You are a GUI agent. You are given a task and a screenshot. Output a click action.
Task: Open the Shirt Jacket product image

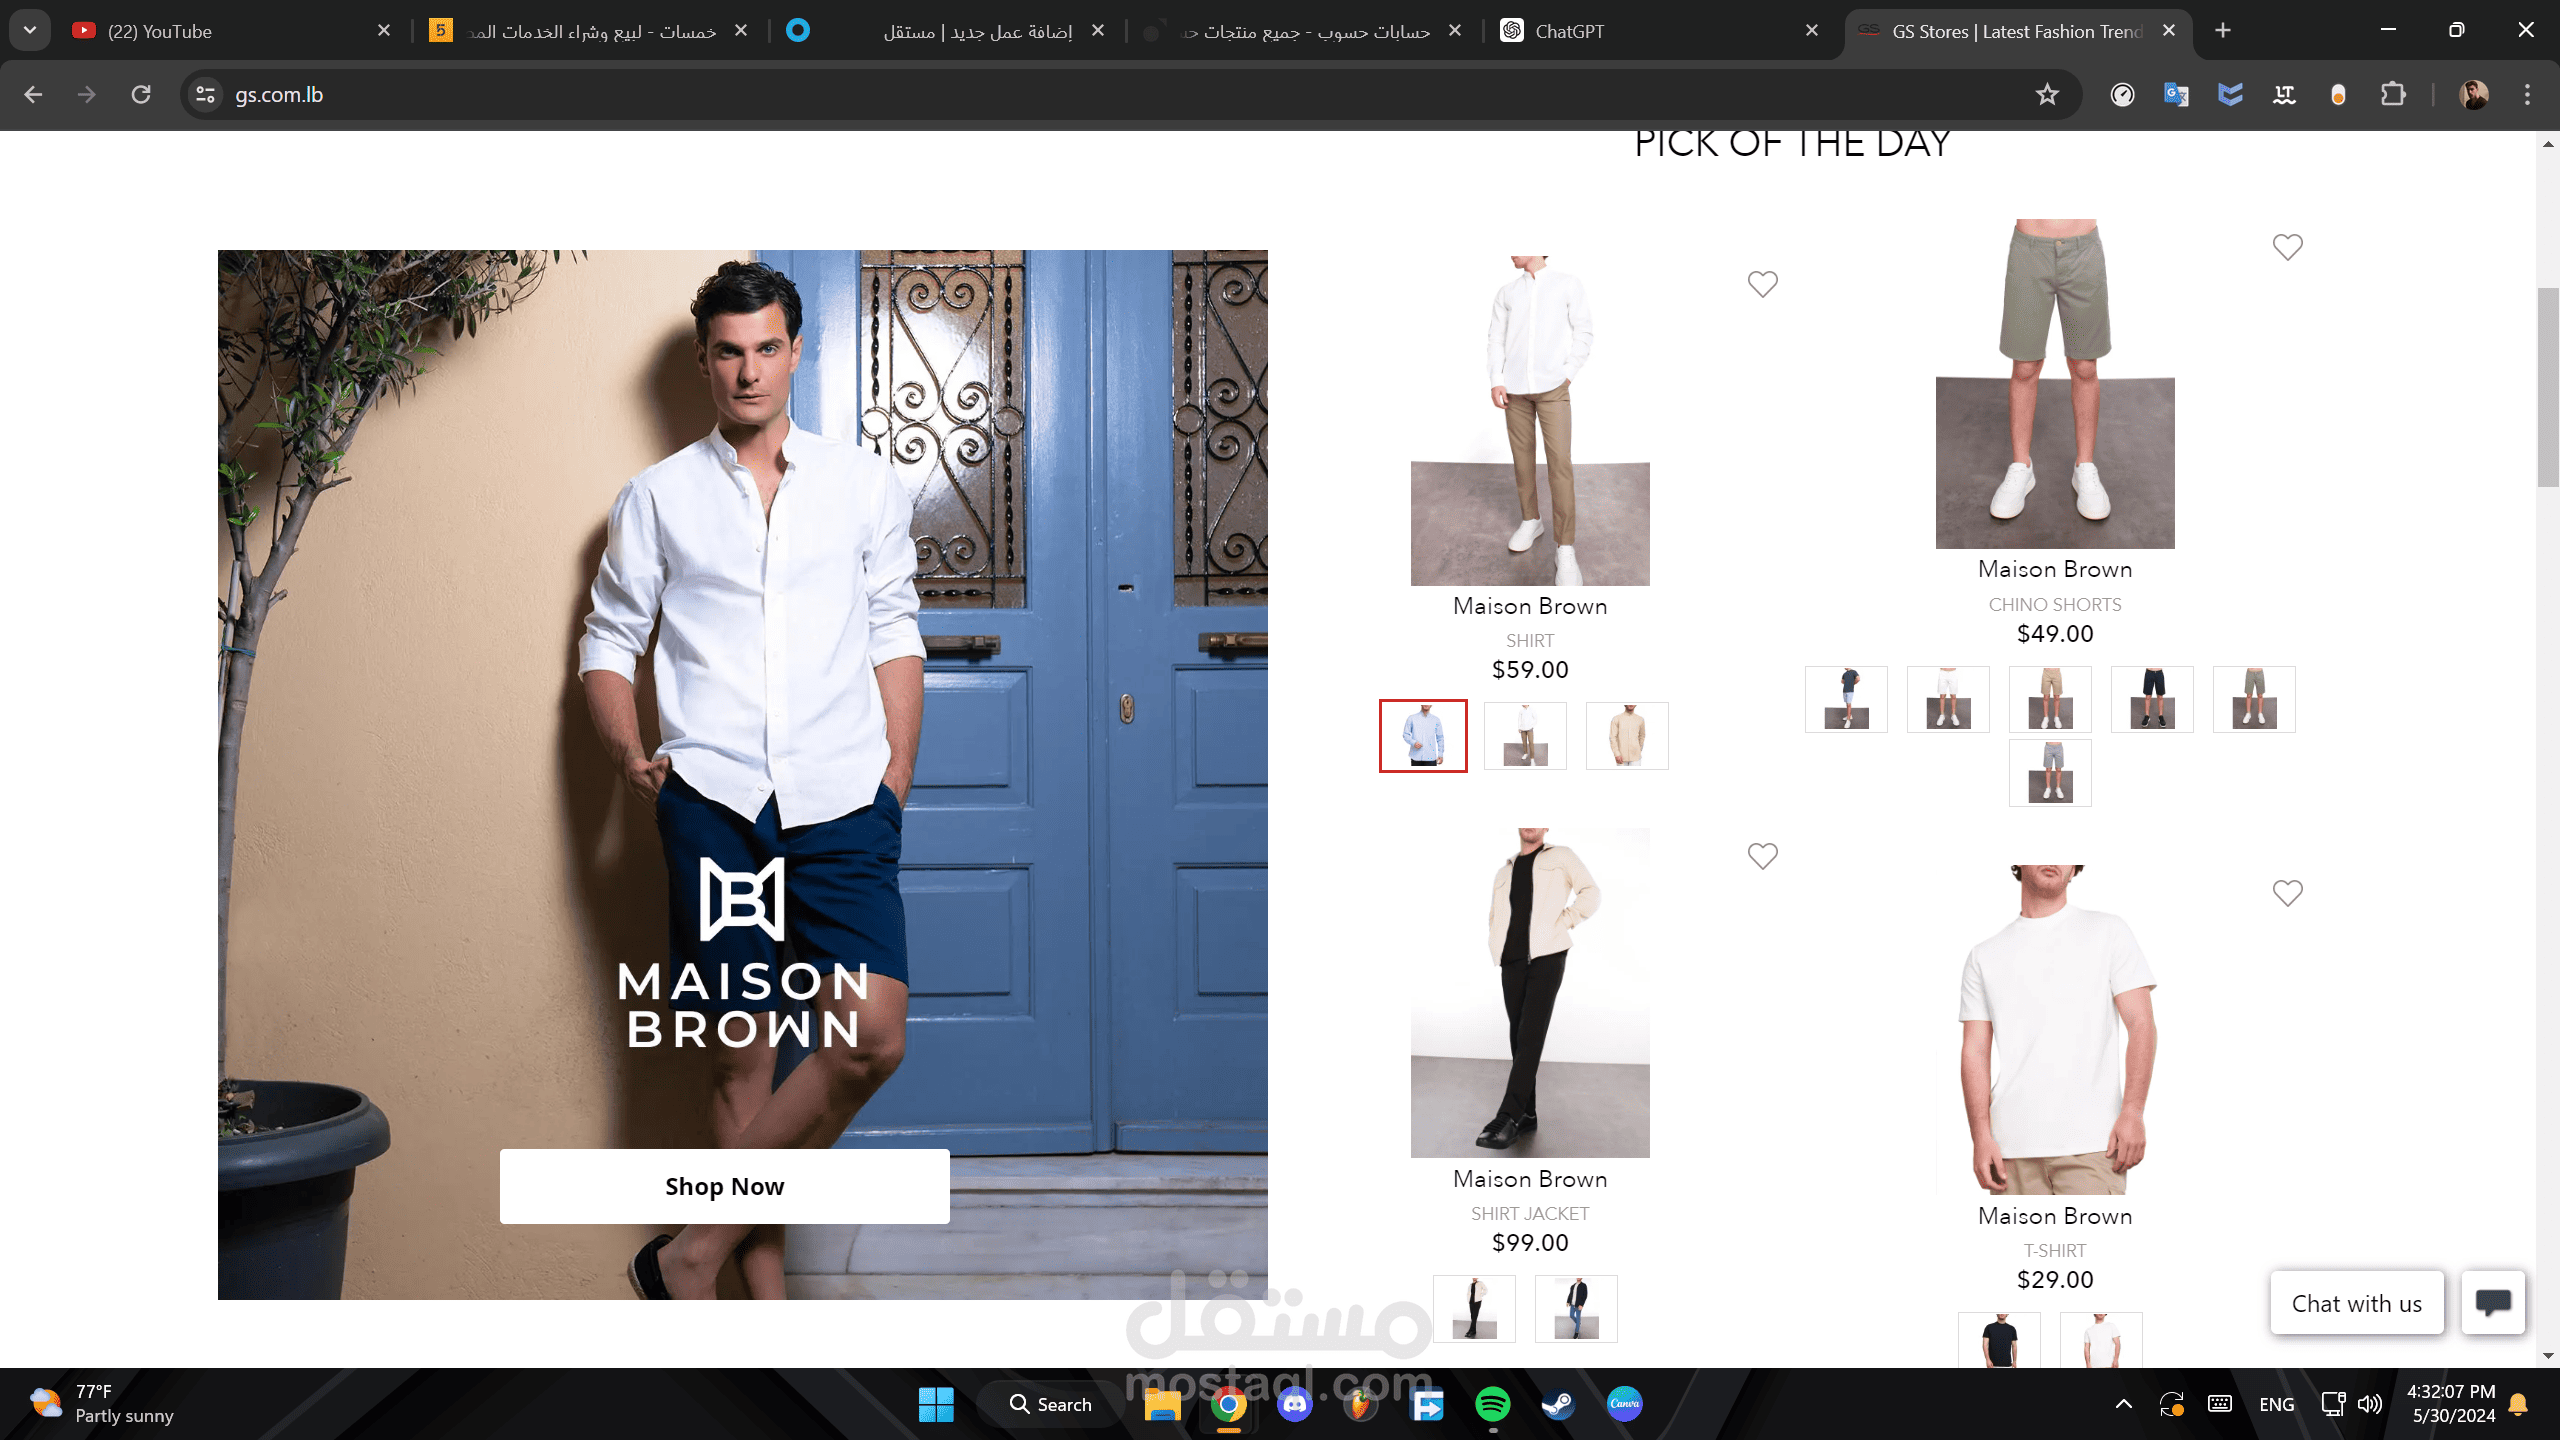tap(1530, 993)
